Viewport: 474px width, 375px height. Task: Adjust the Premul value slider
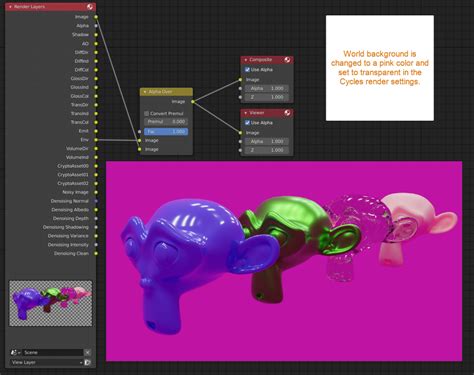point(166,122)
